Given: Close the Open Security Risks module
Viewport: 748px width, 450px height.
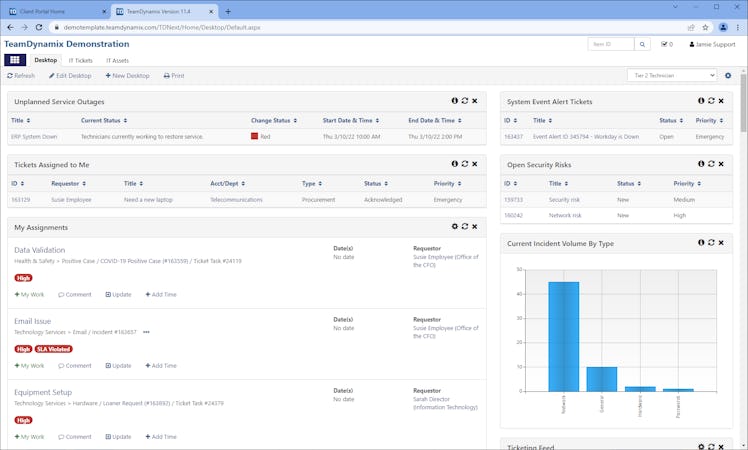Looking at the screenshot, I should coord(721,164).
